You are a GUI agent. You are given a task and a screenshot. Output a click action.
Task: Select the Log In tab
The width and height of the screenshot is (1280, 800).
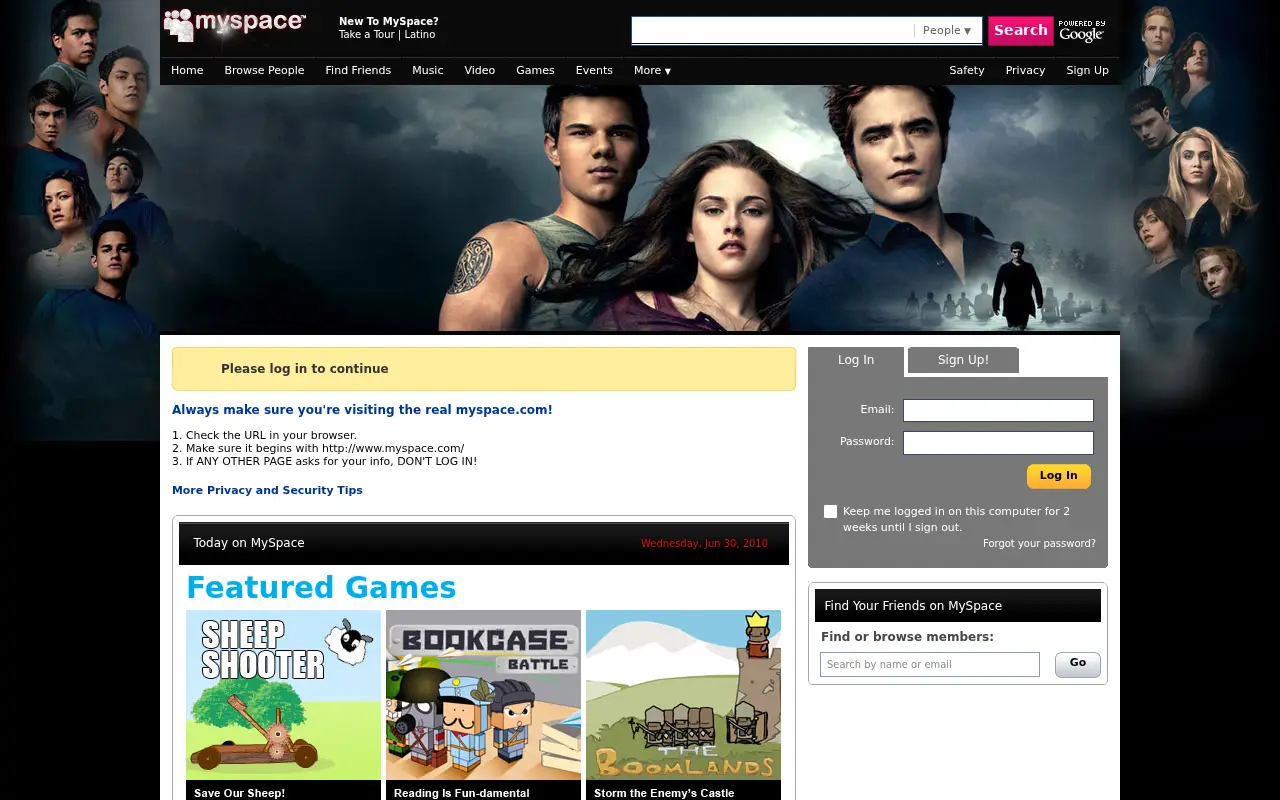[x=856, y=361]
